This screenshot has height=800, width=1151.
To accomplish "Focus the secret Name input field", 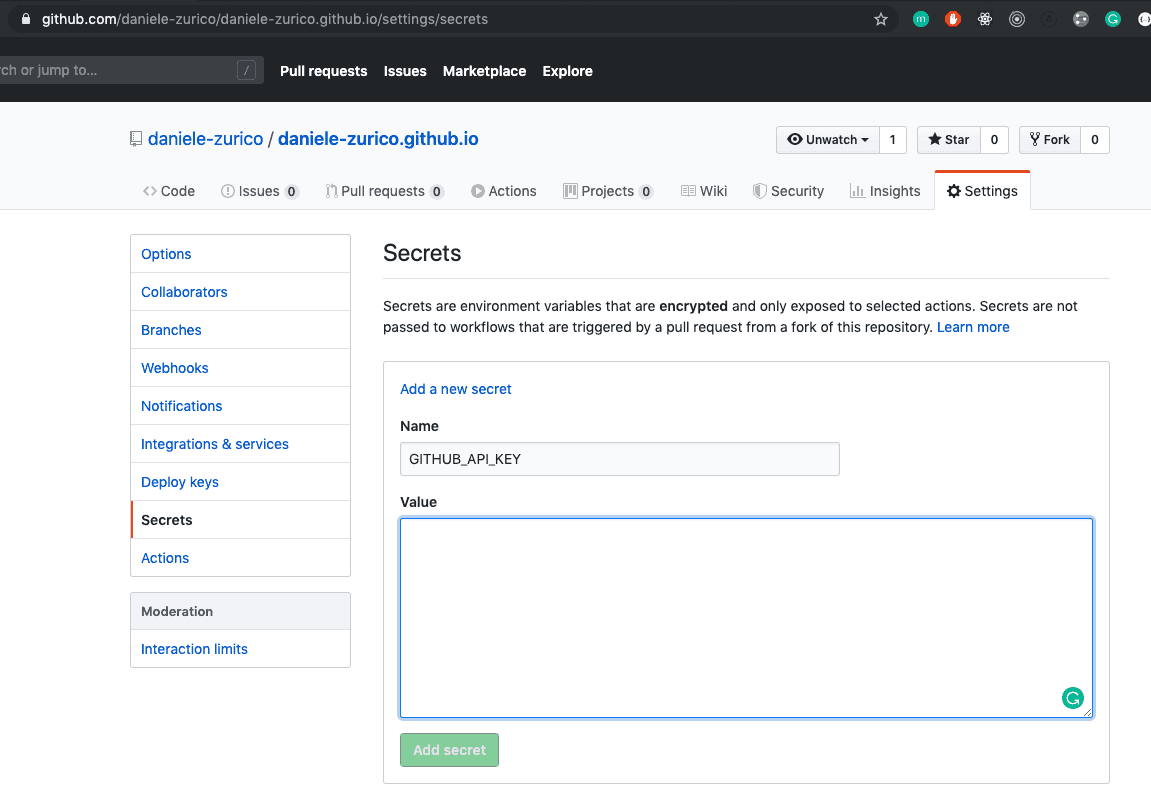I will pos(620,459).
